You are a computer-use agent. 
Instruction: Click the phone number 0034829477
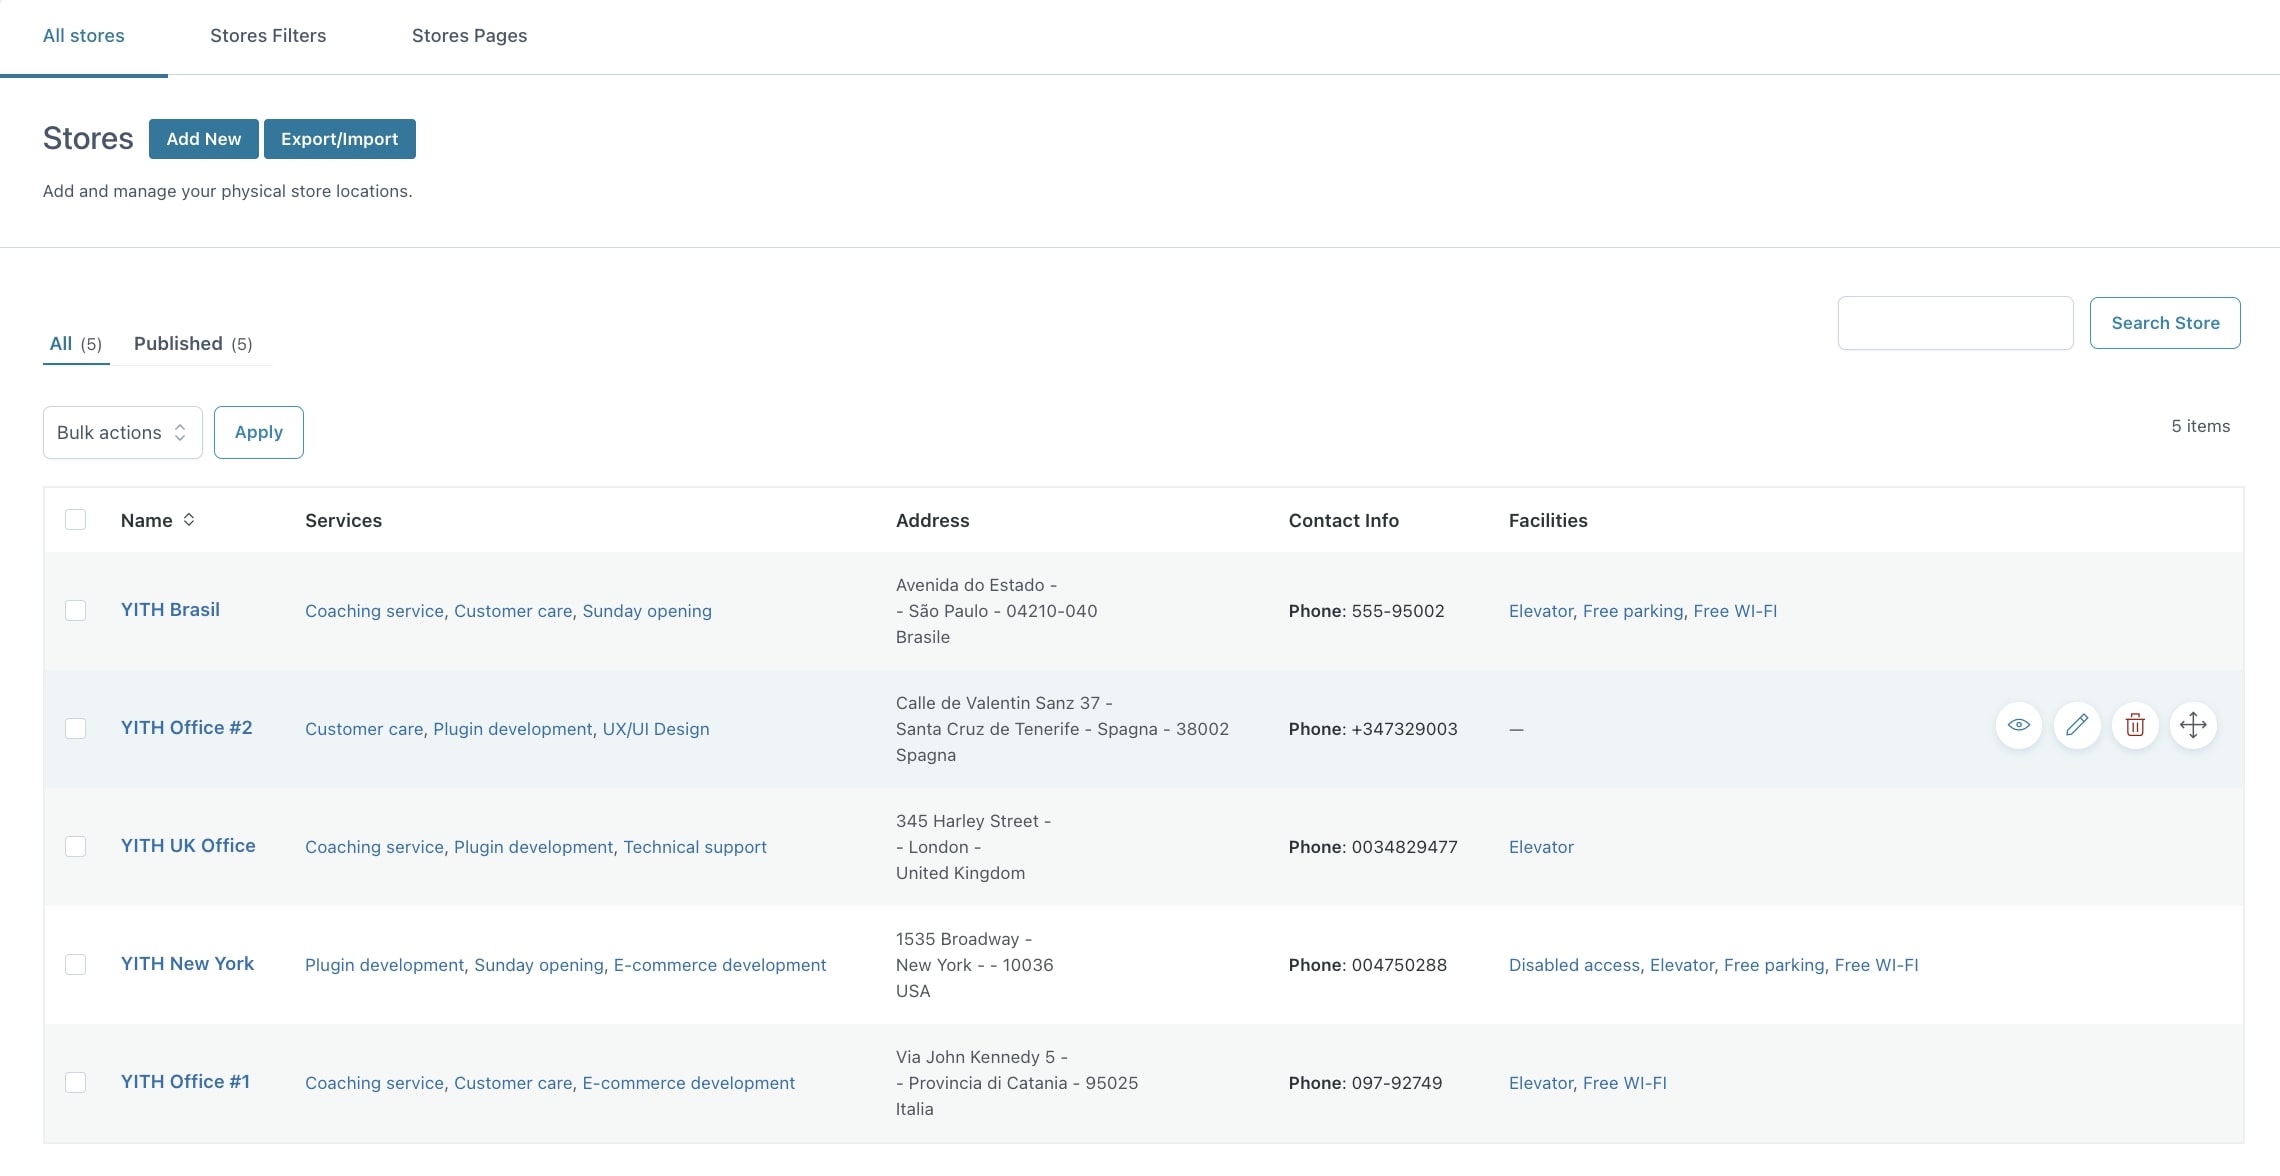[x=1404, y=847]
